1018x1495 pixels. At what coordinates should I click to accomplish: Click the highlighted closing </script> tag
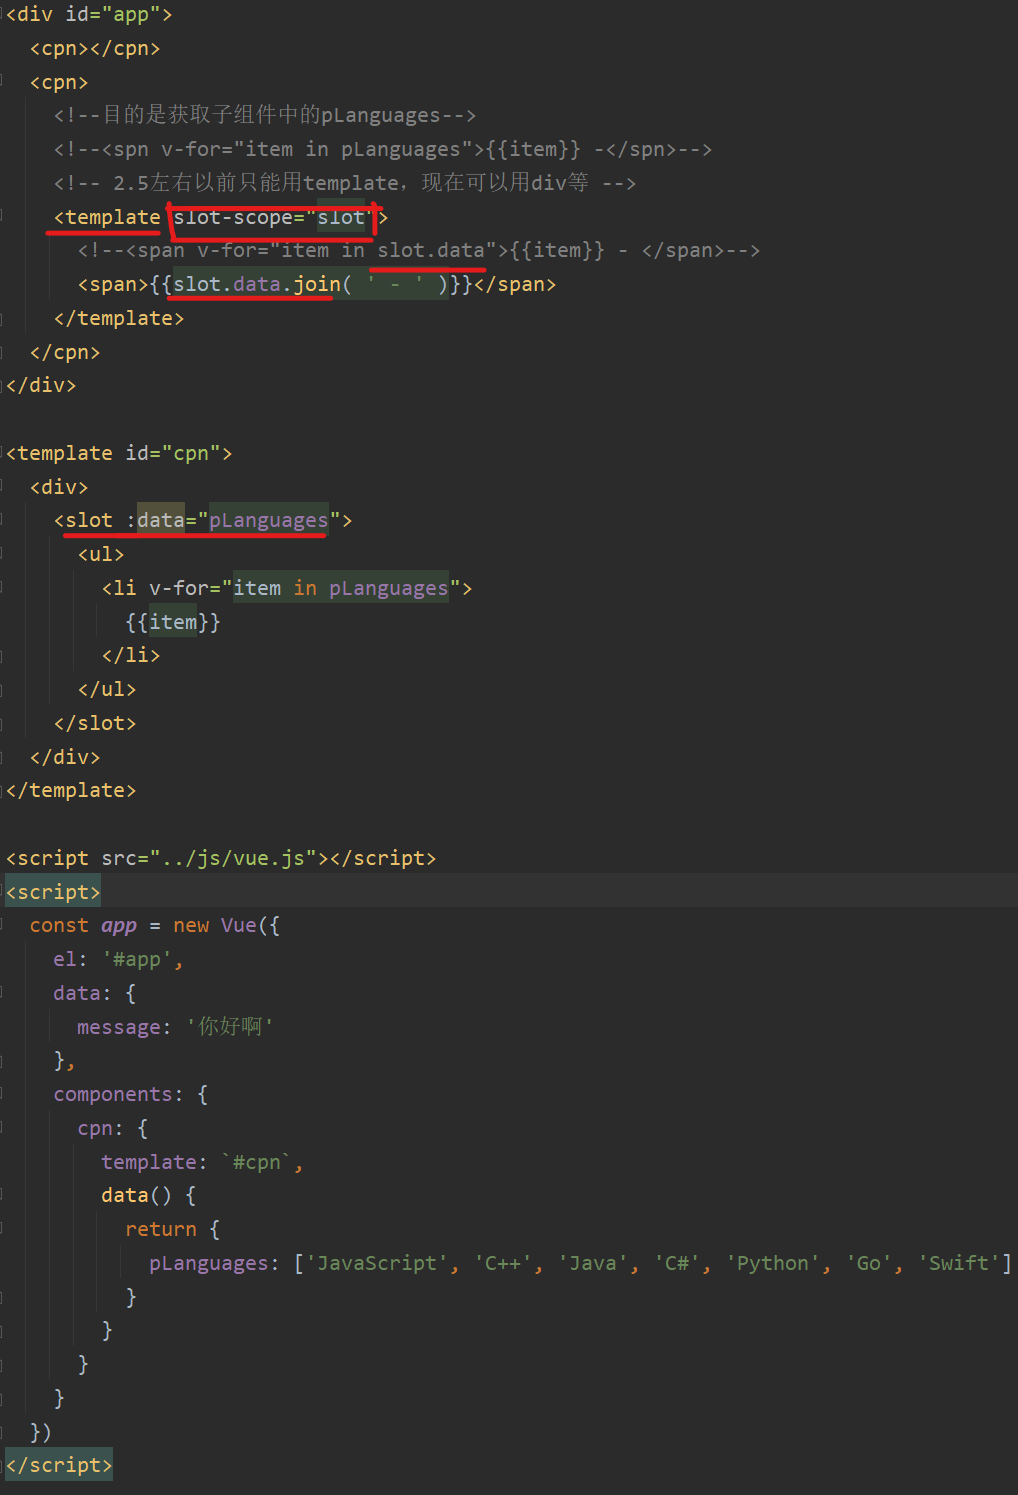point(59,1466)
